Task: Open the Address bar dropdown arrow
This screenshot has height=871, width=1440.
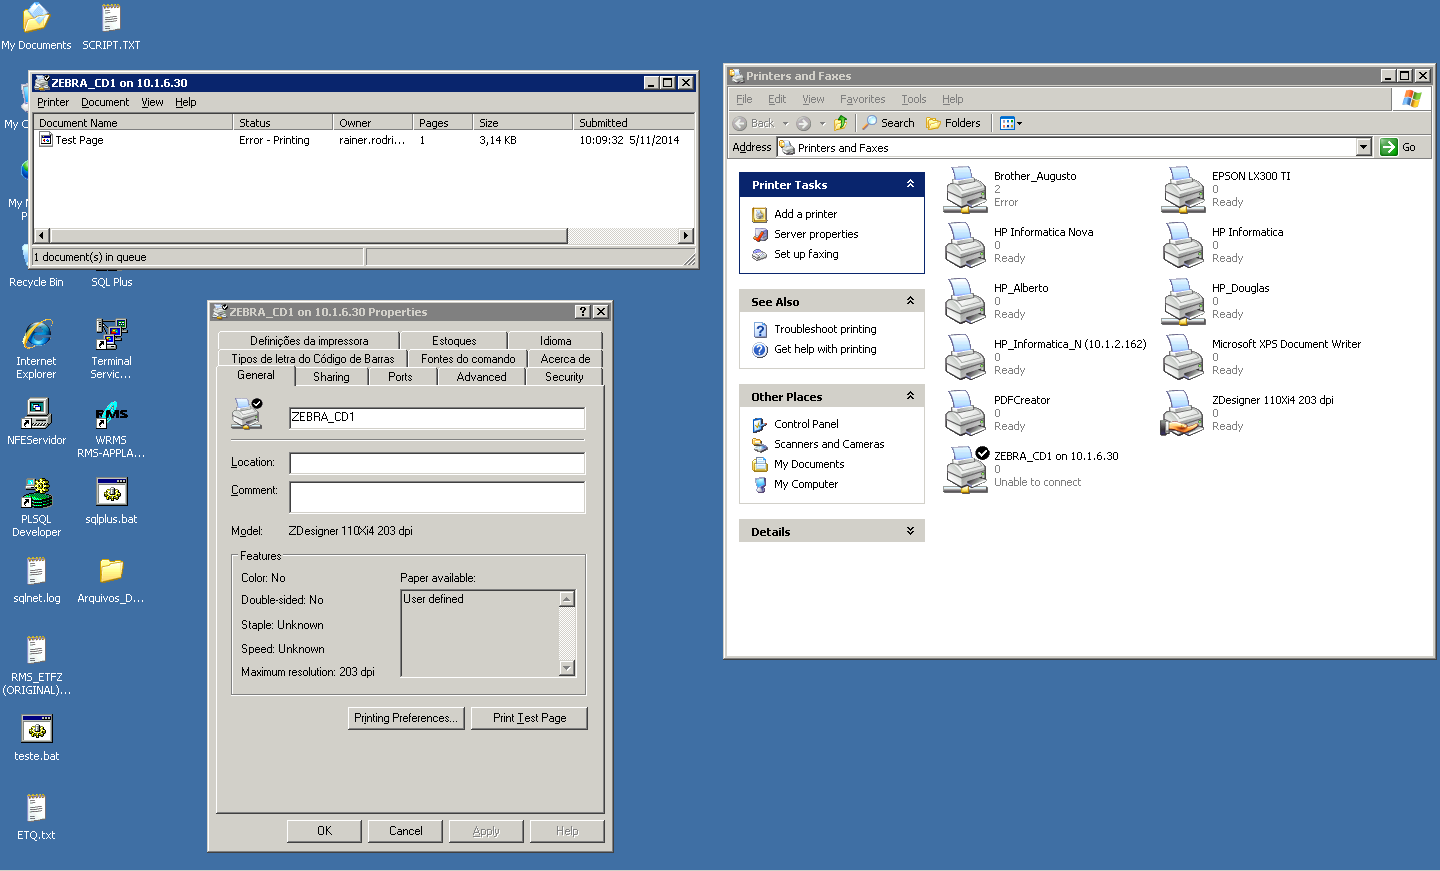Action: [x=1363, y=147]
